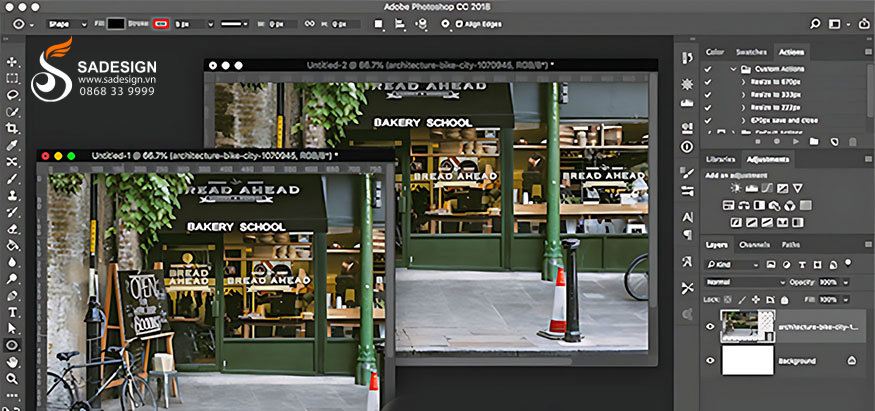Select the Lasso tool
Viewport: 875px width, 411px height.
click(x=12, y=95)
